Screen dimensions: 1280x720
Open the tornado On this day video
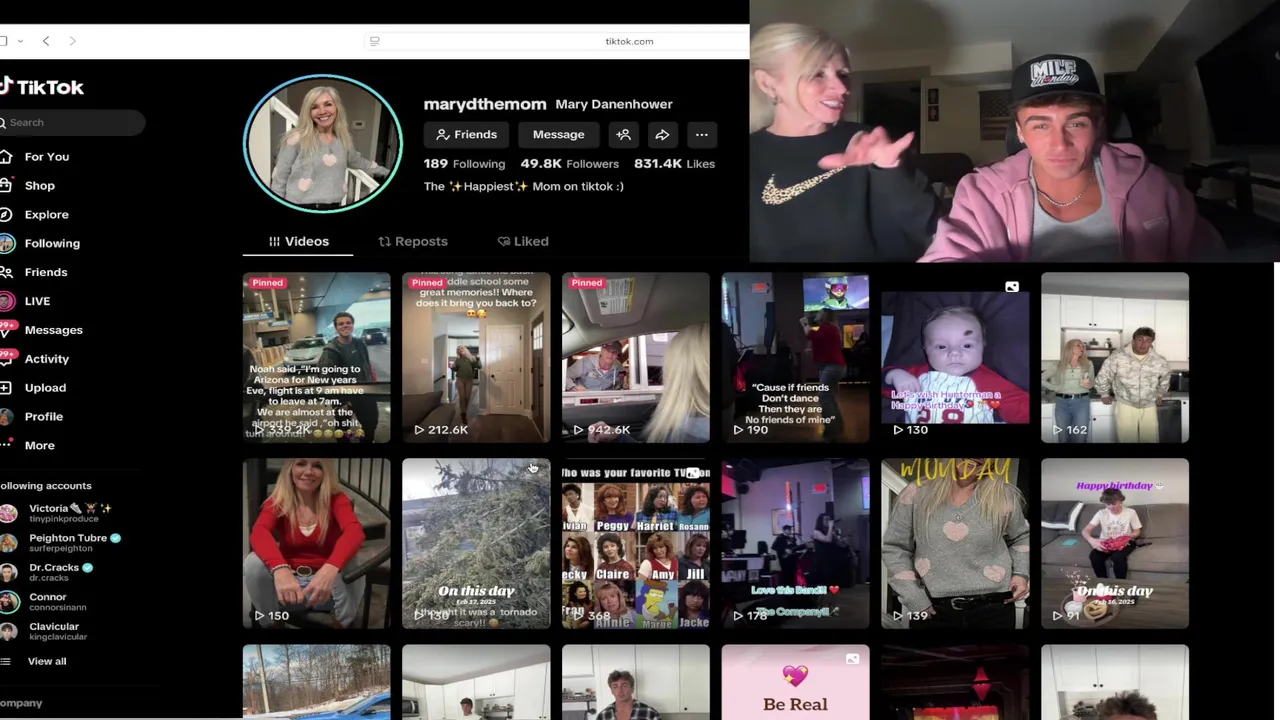coord(476,543)
